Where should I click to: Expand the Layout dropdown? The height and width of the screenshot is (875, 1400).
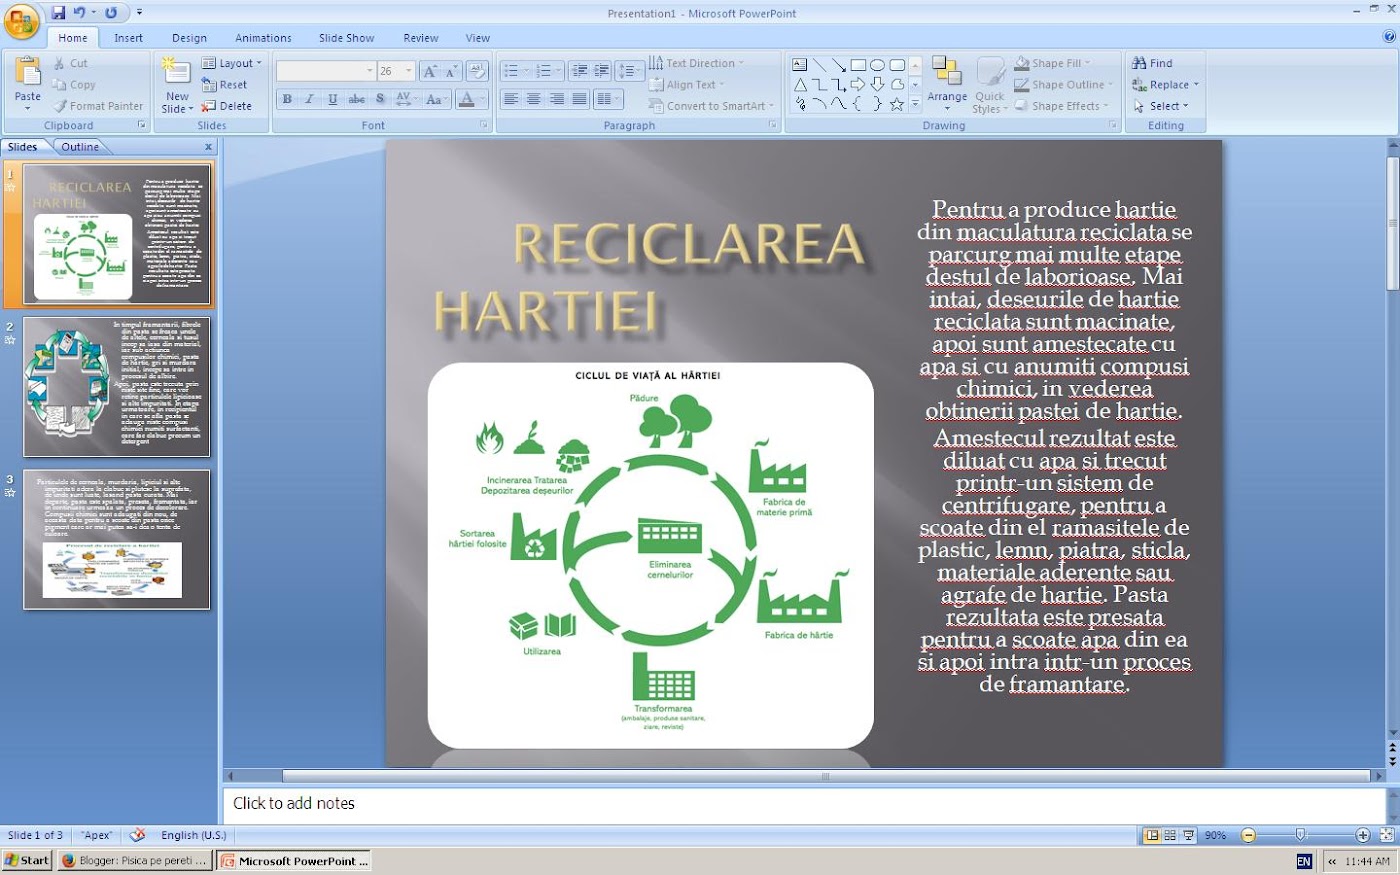tap(232, 63)
